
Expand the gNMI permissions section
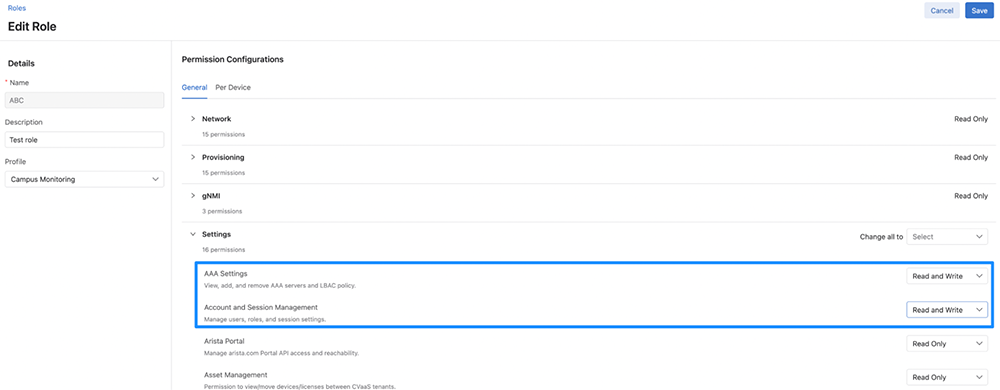[193, 196]
